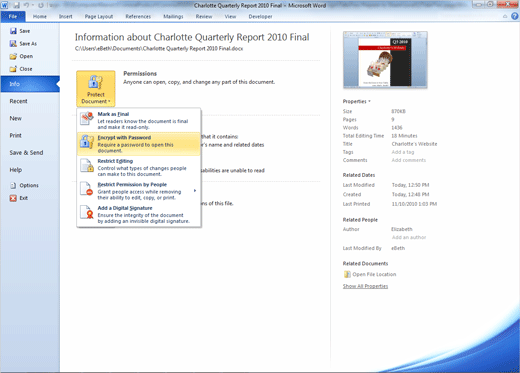Select Info in the backstage menu
Viewport: 520px width, 373px height.
coord(30,84)
